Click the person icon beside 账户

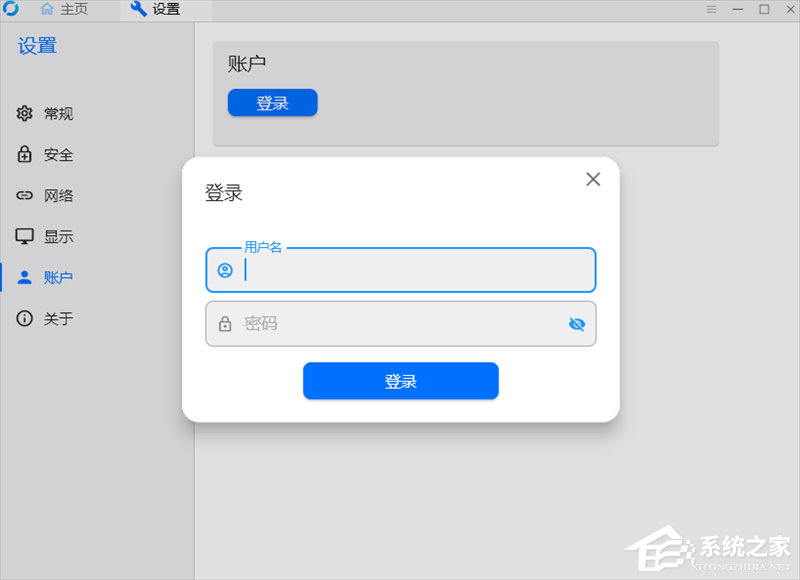pos(24,278)
